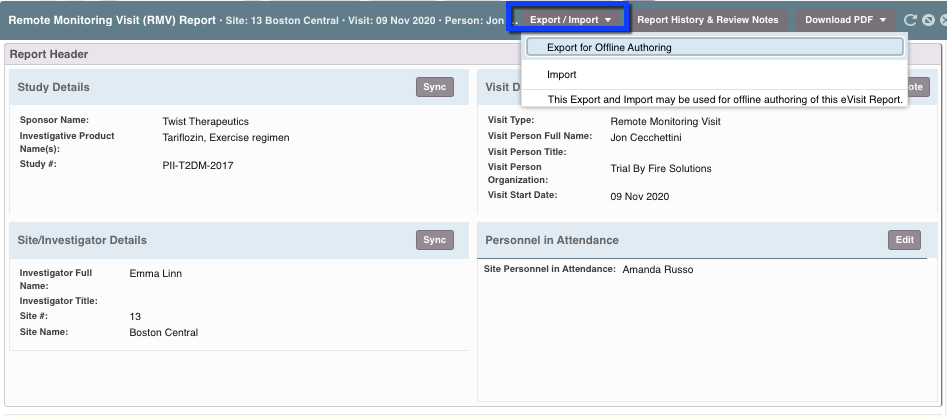
Task: Click the Site/Investigator Details heading
Action: tap(82, 240)
